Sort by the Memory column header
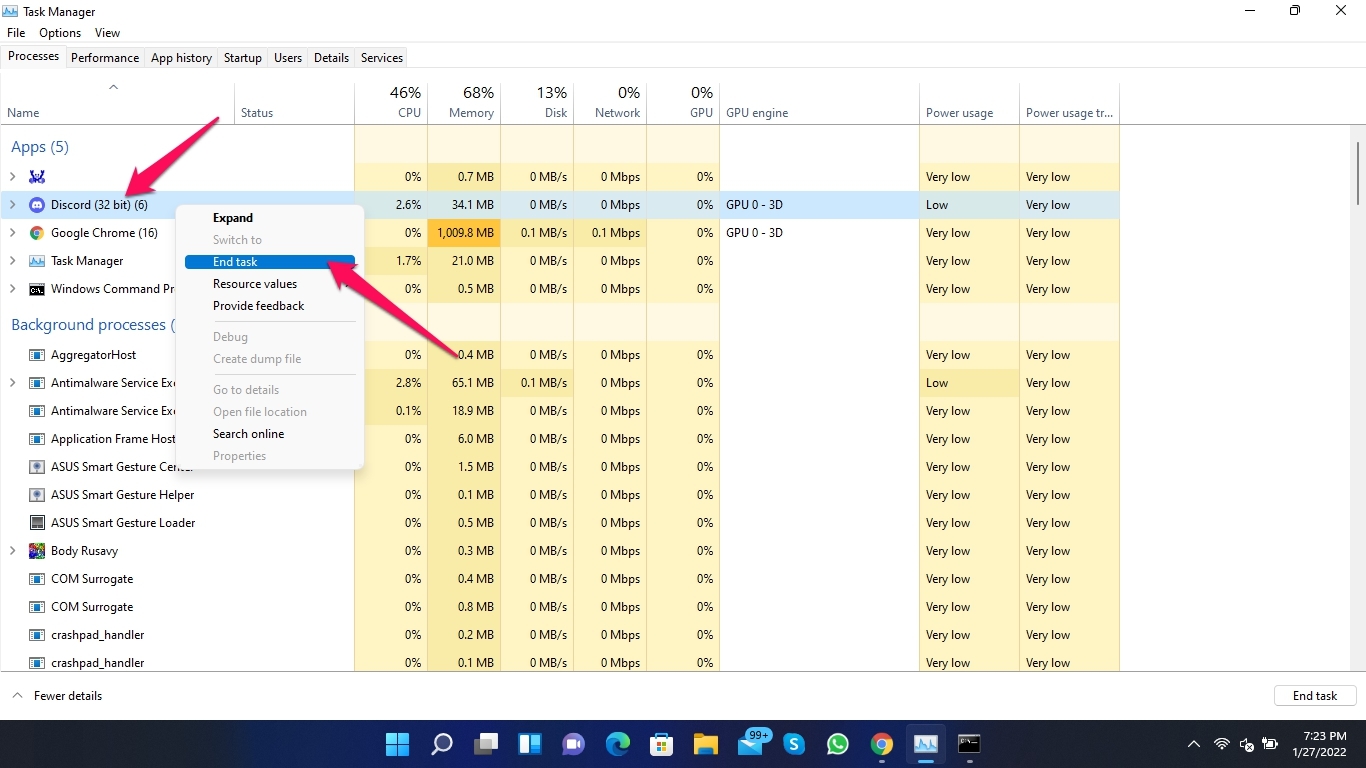This screenshot has width=1366, height=768. click(464, 101)
